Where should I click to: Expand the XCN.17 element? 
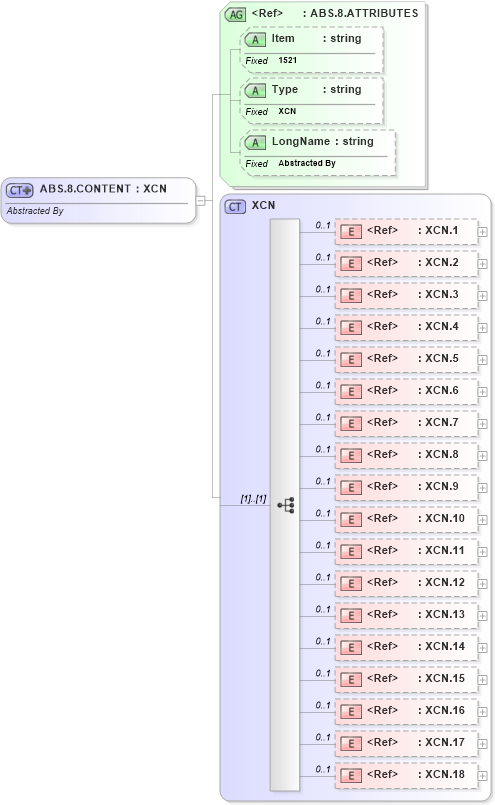pos(482,744)
